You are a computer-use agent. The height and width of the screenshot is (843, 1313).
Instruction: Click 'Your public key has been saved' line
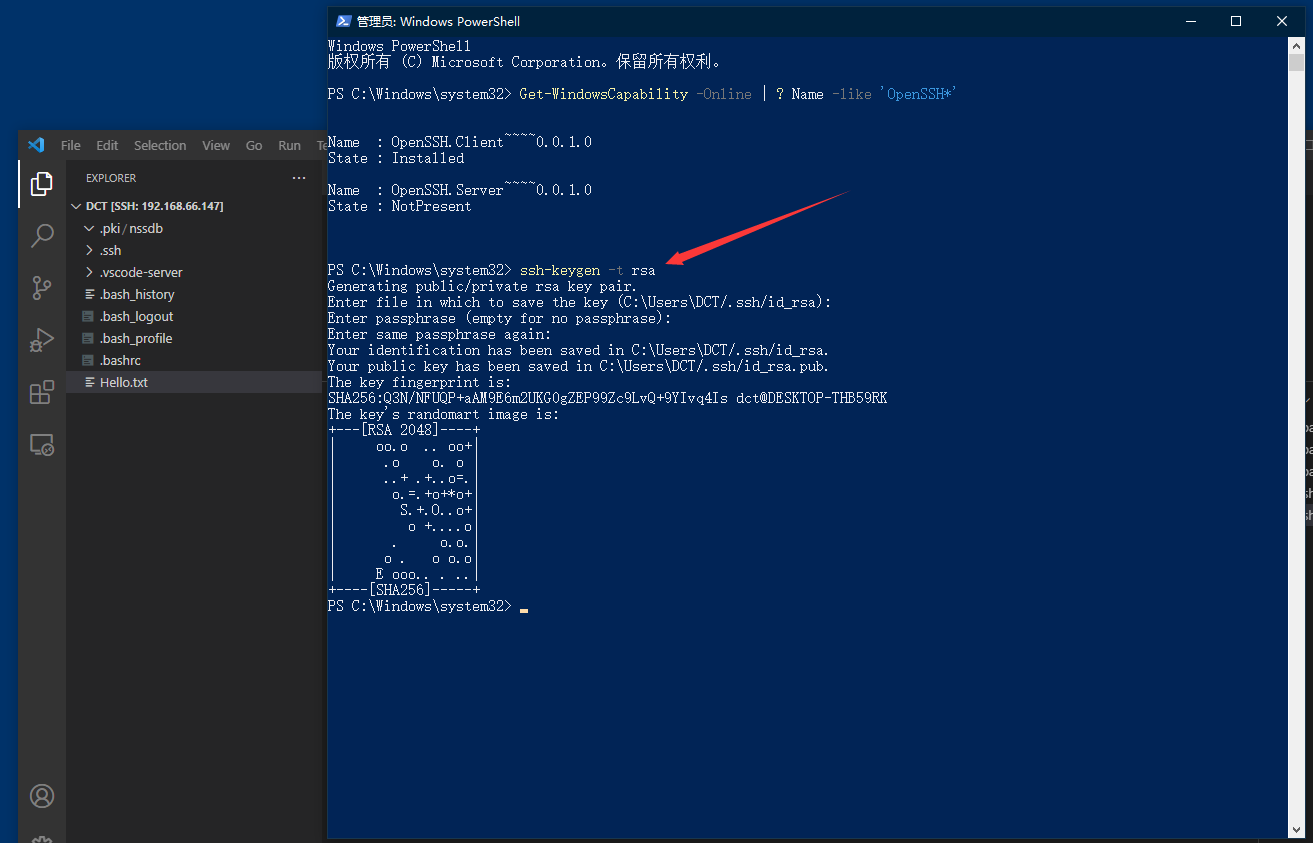coord(578,366)
